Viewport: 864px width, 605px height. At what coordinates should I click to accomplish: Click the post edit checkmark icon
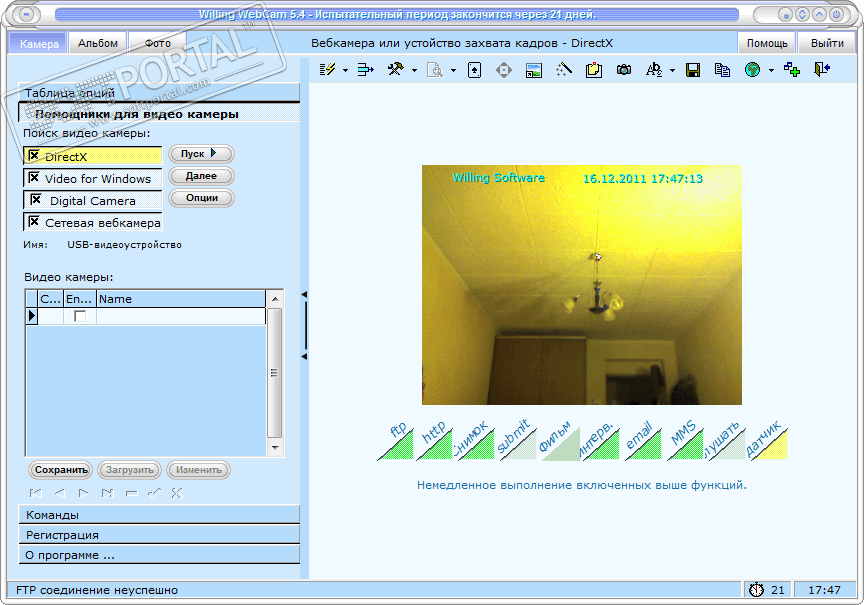click(154, 493)
